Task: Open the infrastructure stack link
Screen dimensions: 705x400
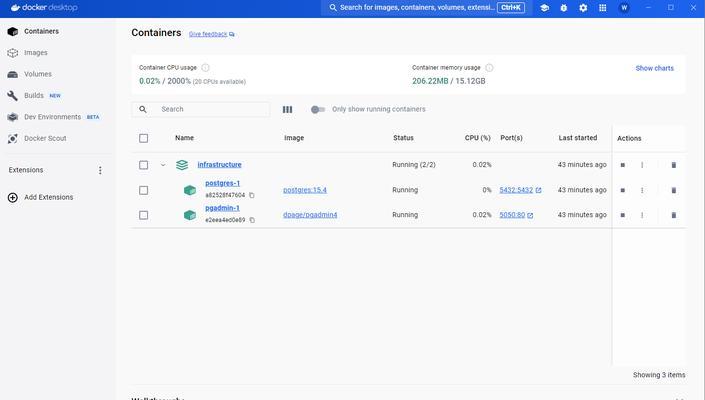Action: click(219, 164)
